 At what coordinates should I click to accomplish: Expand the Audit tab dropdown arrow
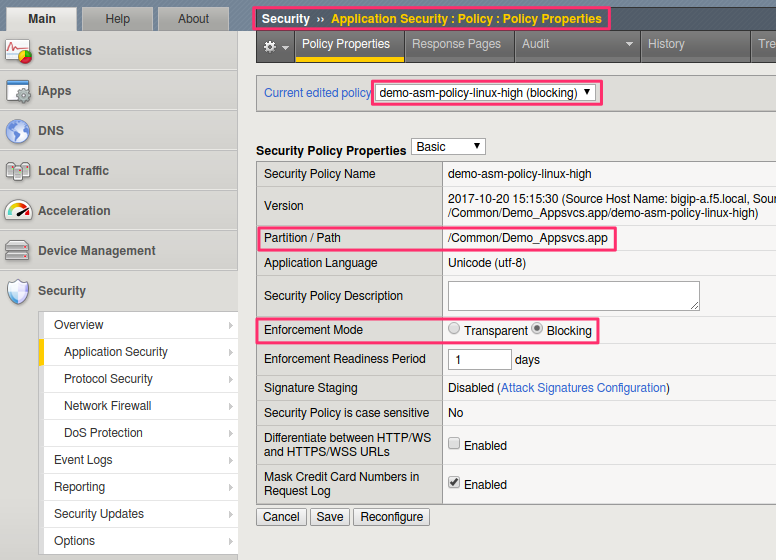(x=629, y=44)
